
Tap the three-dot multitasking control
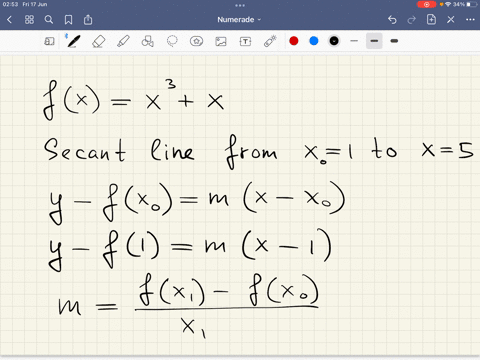tap(240, 5)
